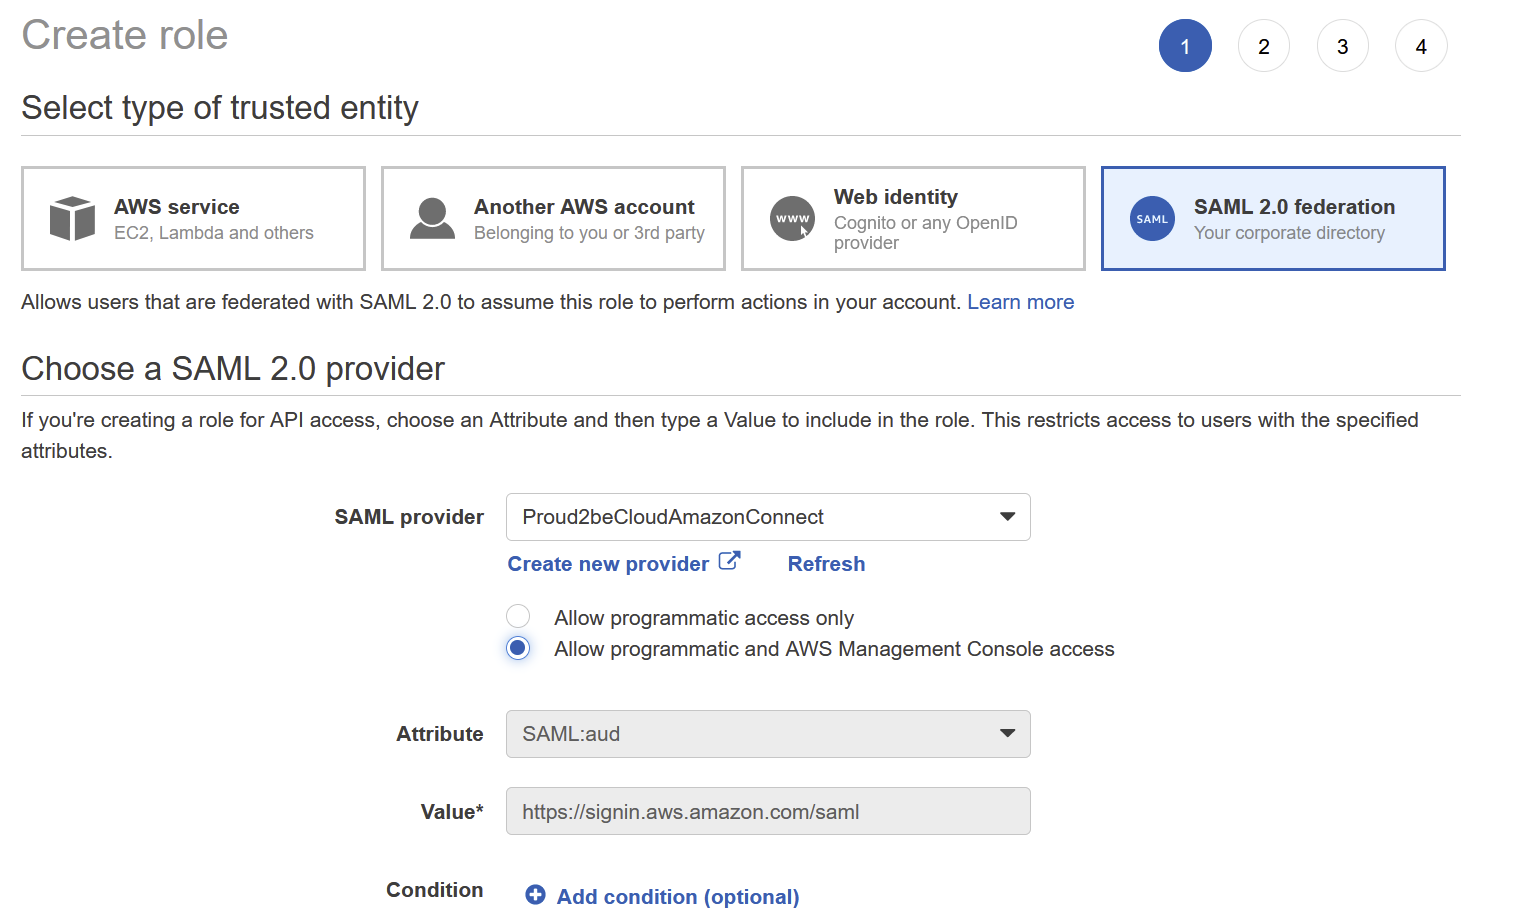This screenshot has height=923, width=1529.
Task: Click Create new provider link
Action: pos(608,564)
